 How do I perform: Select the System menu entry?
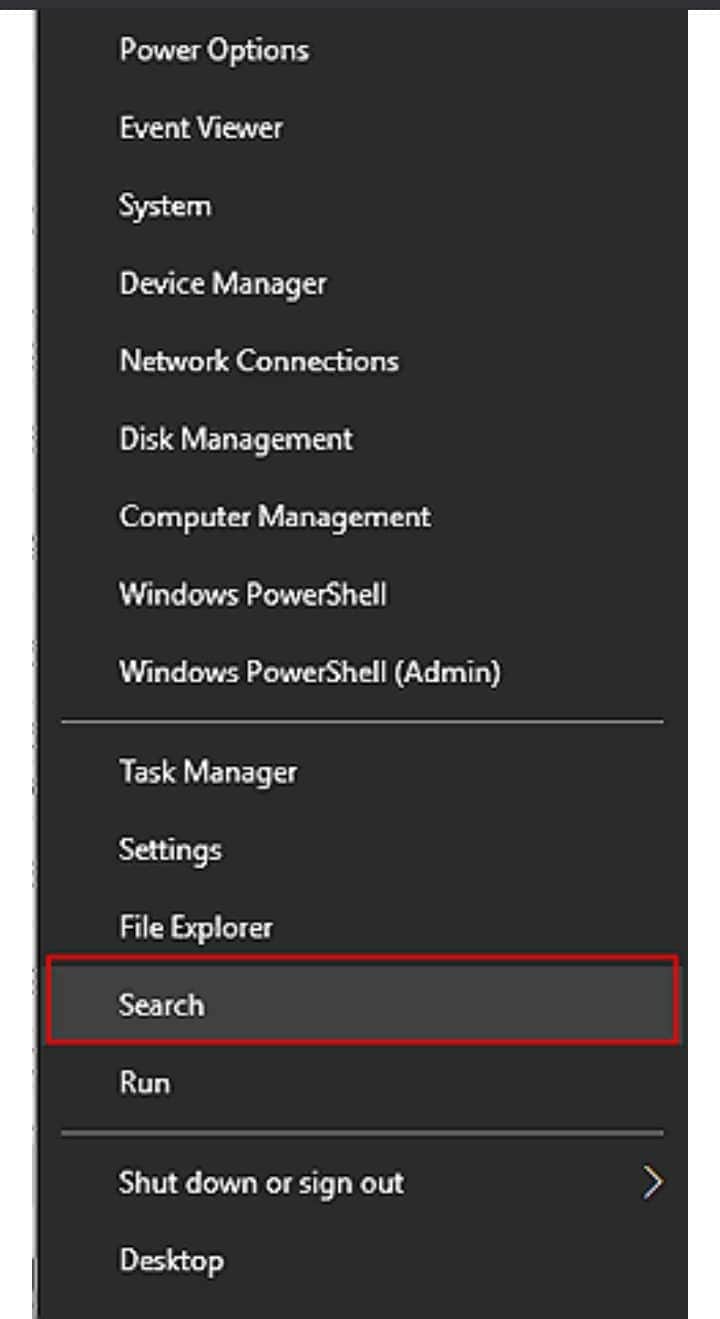tap(165, 206)
